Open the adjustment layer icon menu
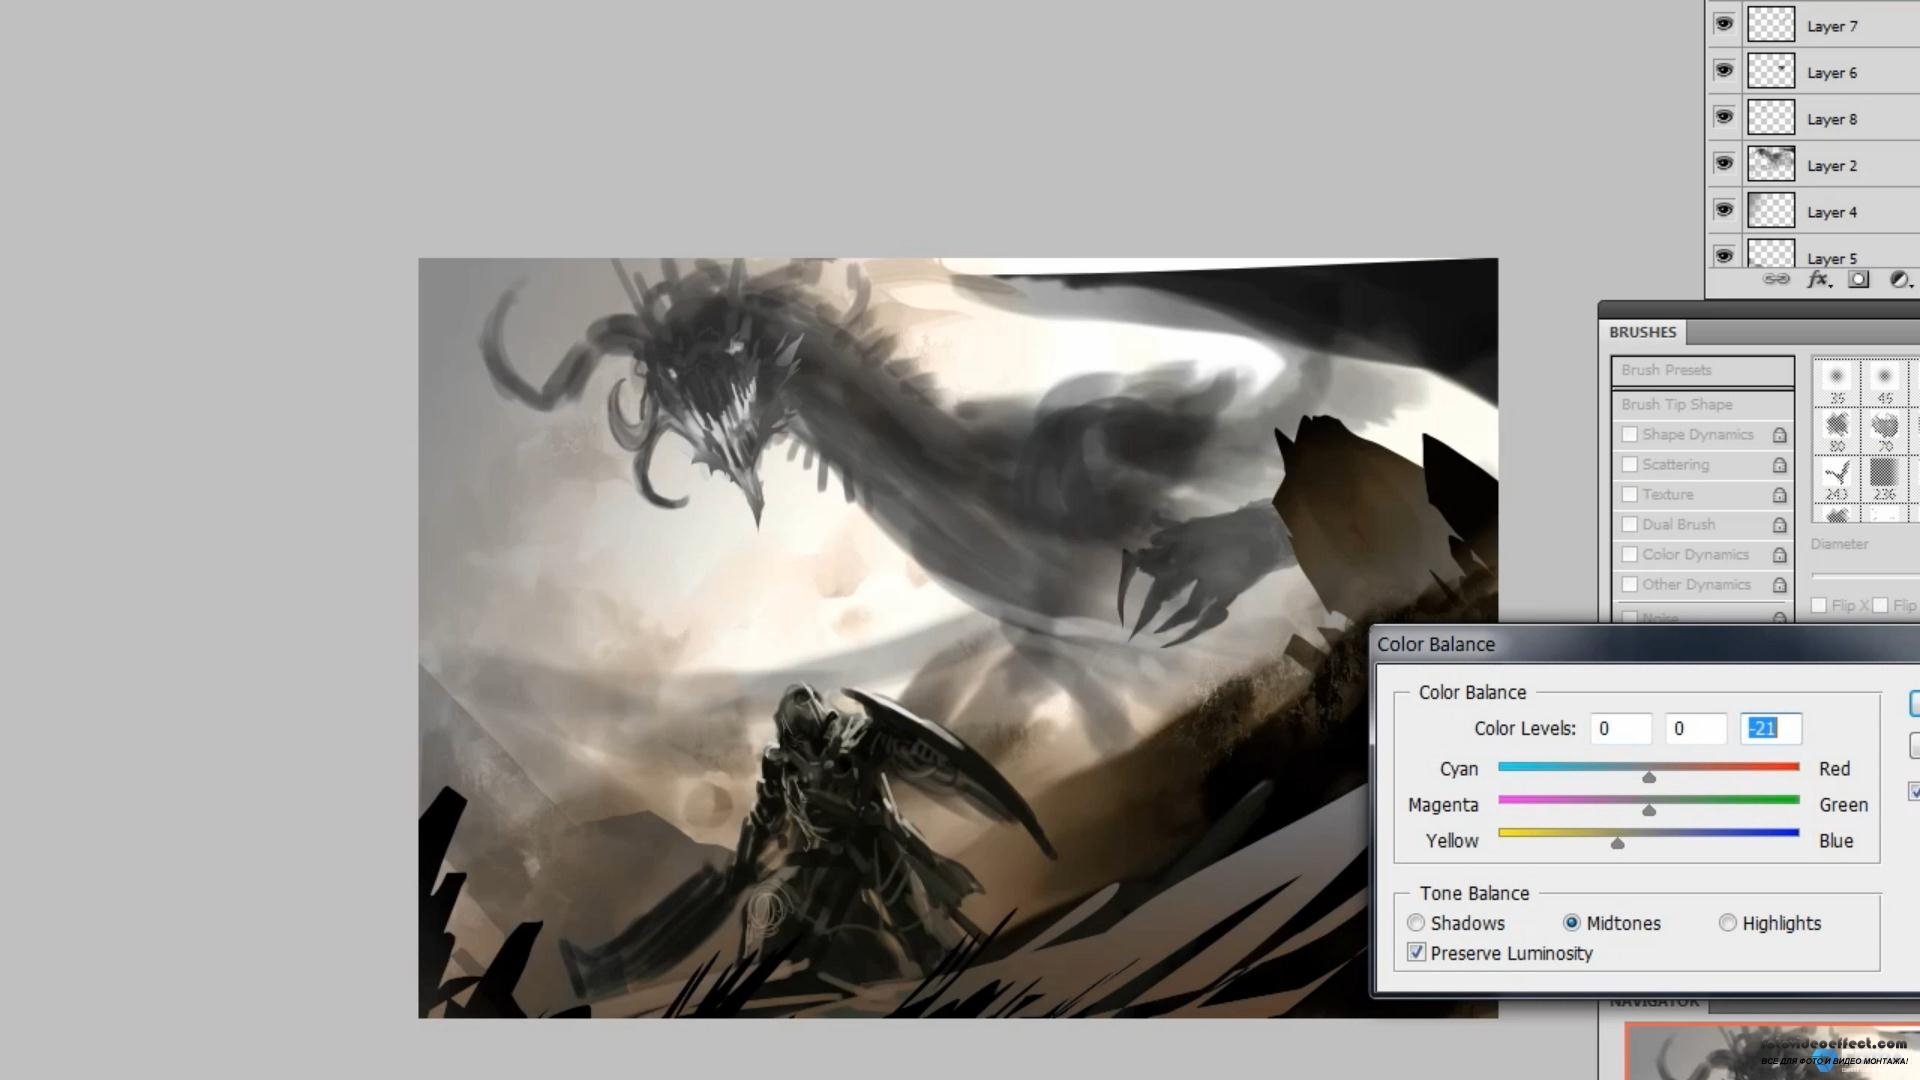Screen dimensions: 1920x1080 pyautogui.click(x=1899, y=280)
